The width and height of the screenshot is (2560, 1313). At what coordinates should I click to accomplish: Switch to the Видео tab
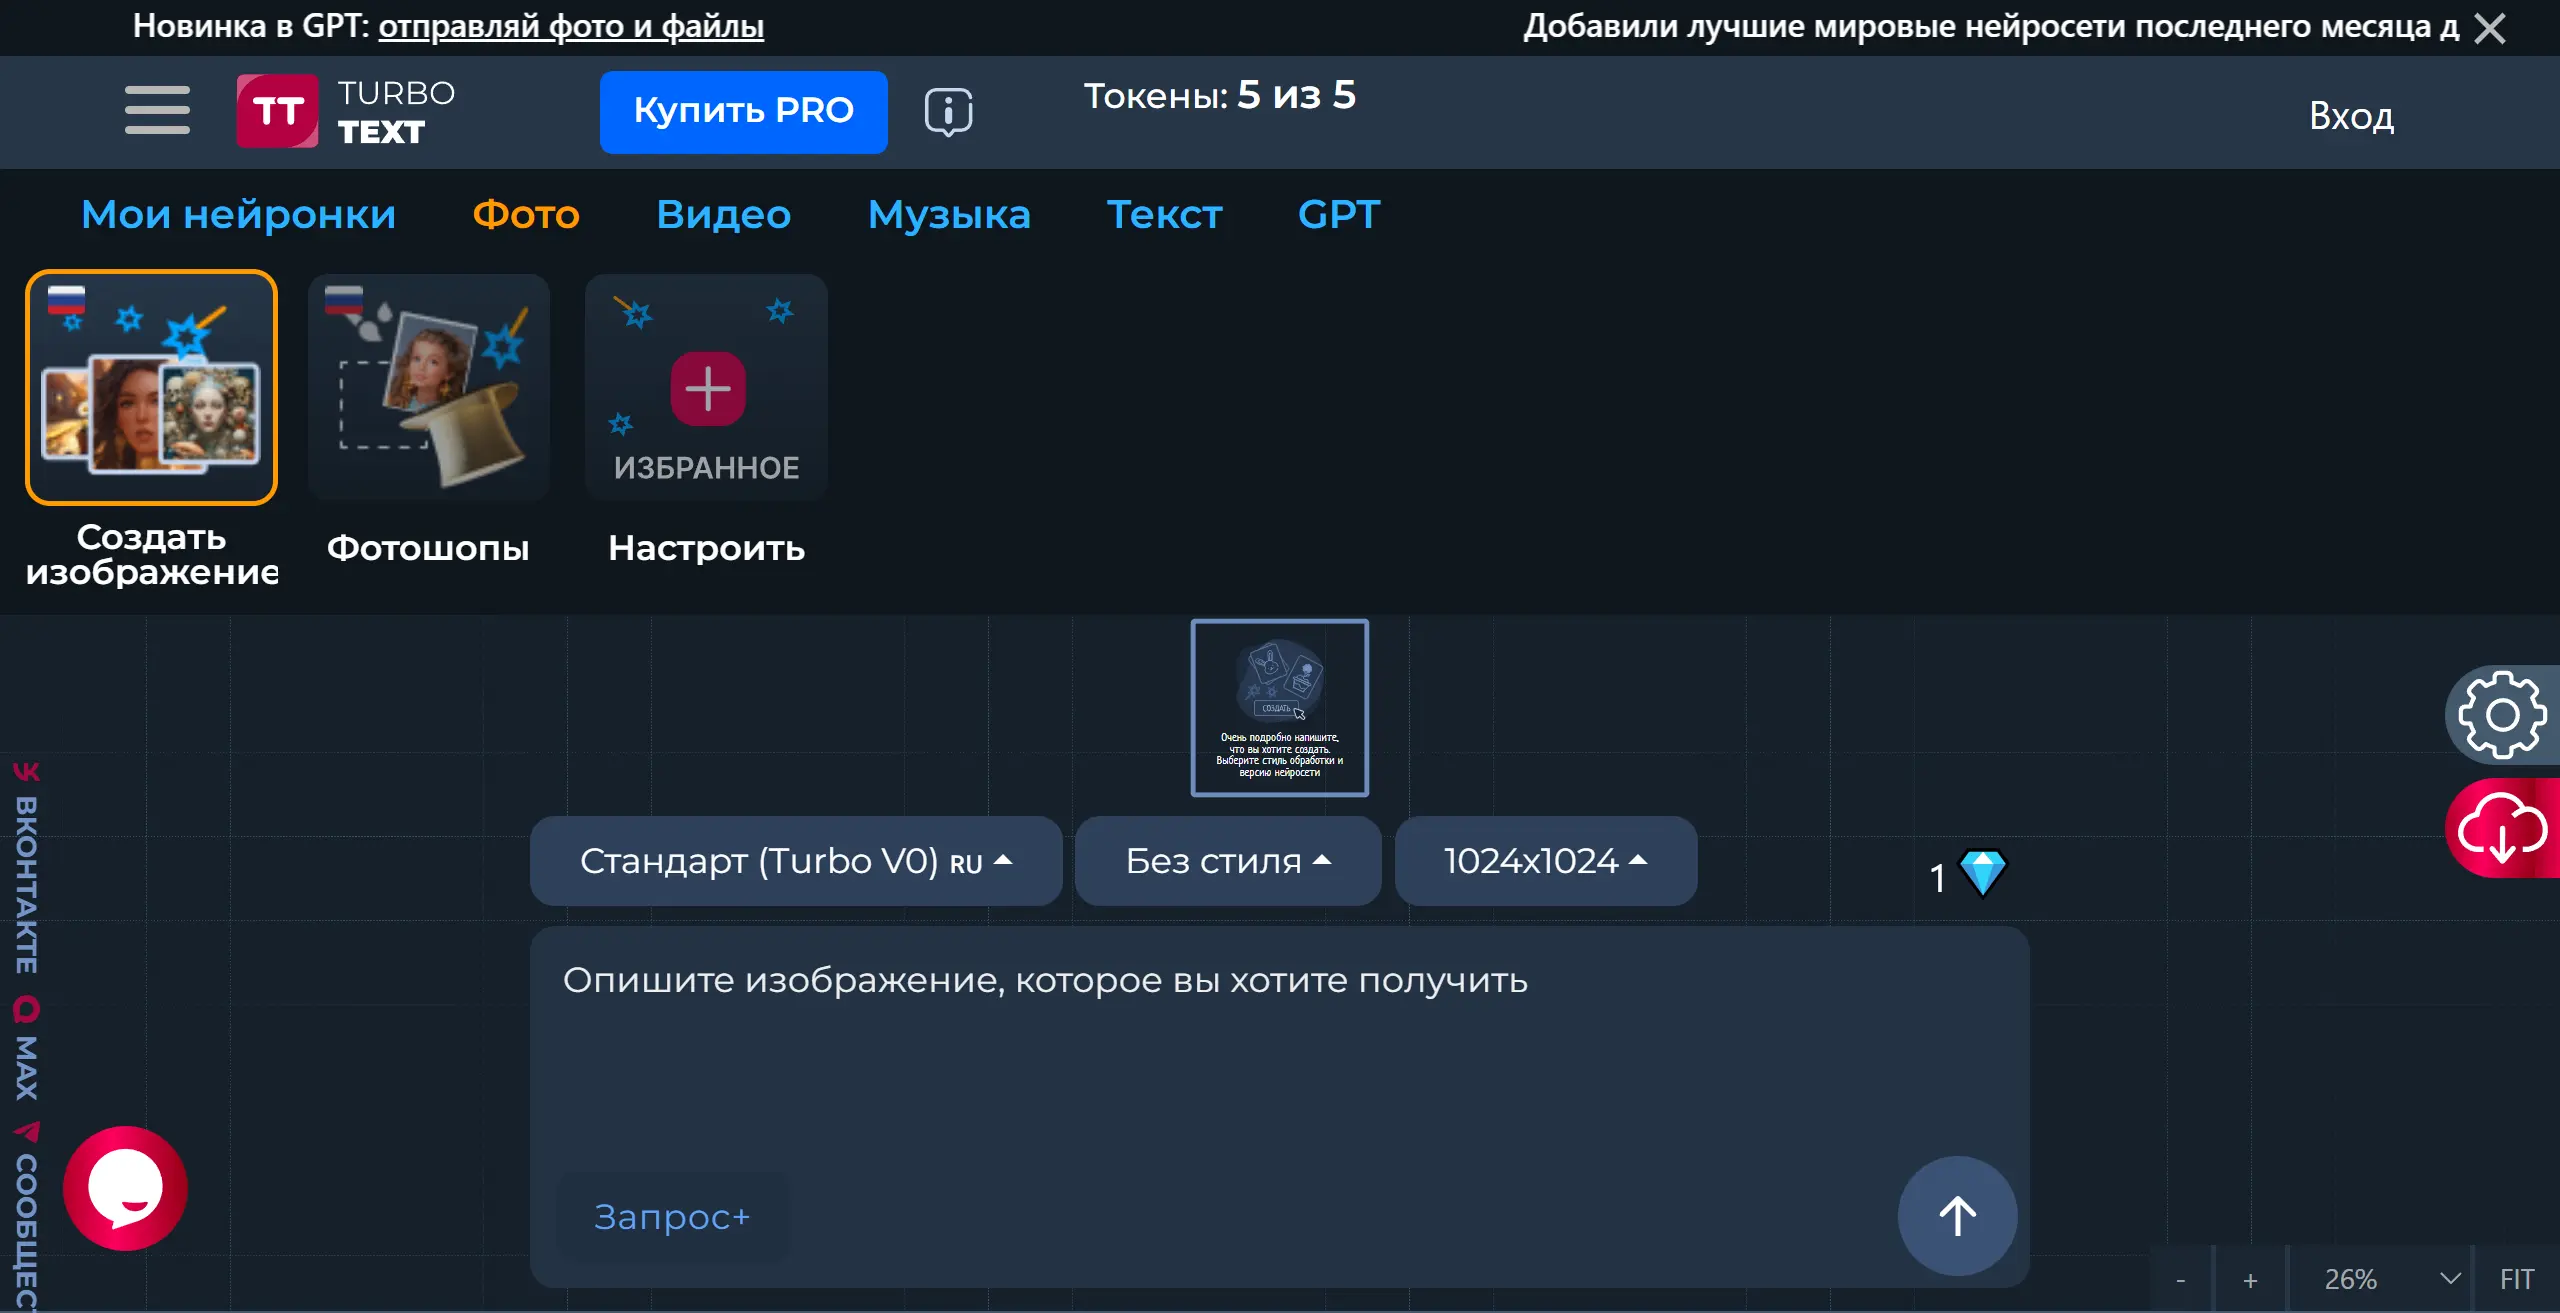tap(723, 214)
